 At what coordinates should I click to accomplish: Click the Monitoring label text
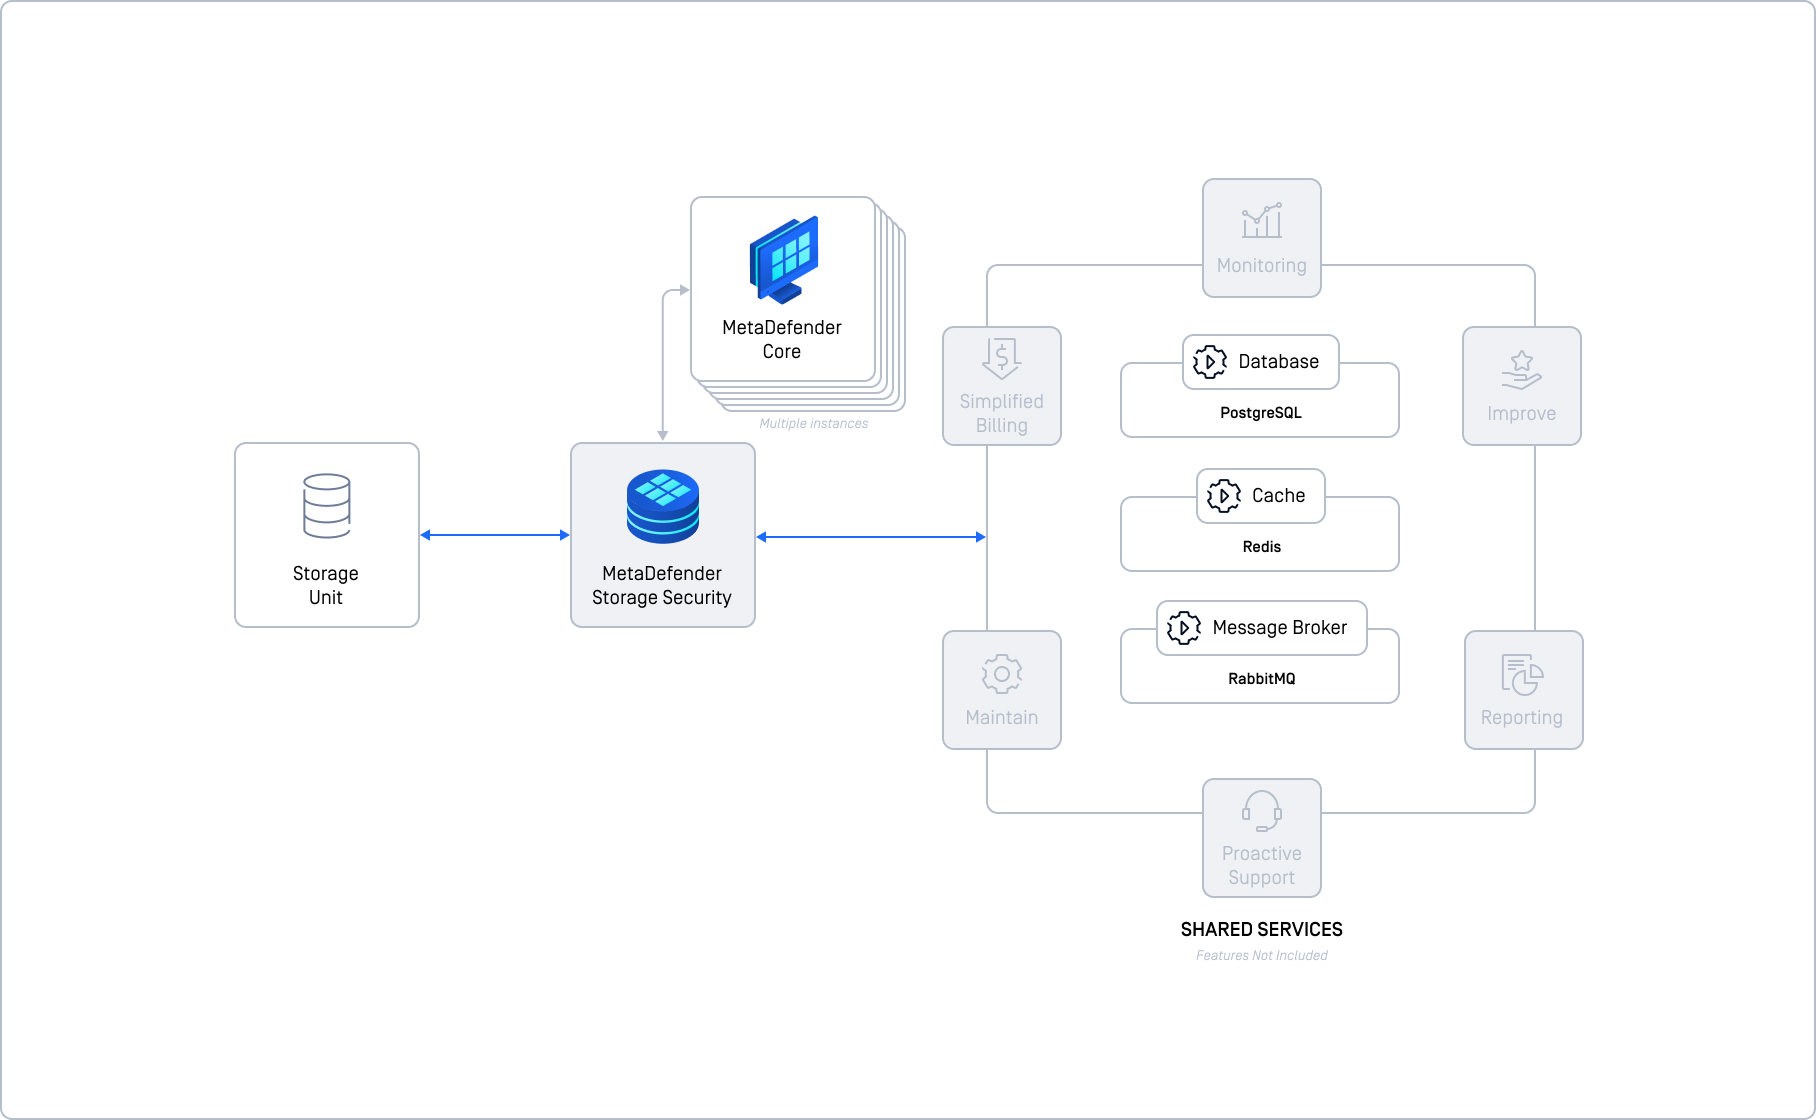pos(1262,266)
